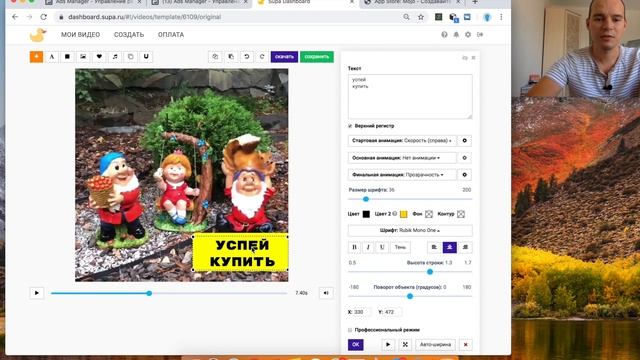640x360 pixels.
Task: Open Стартовая анимация dropdown
Action: [x=402, y=140]
